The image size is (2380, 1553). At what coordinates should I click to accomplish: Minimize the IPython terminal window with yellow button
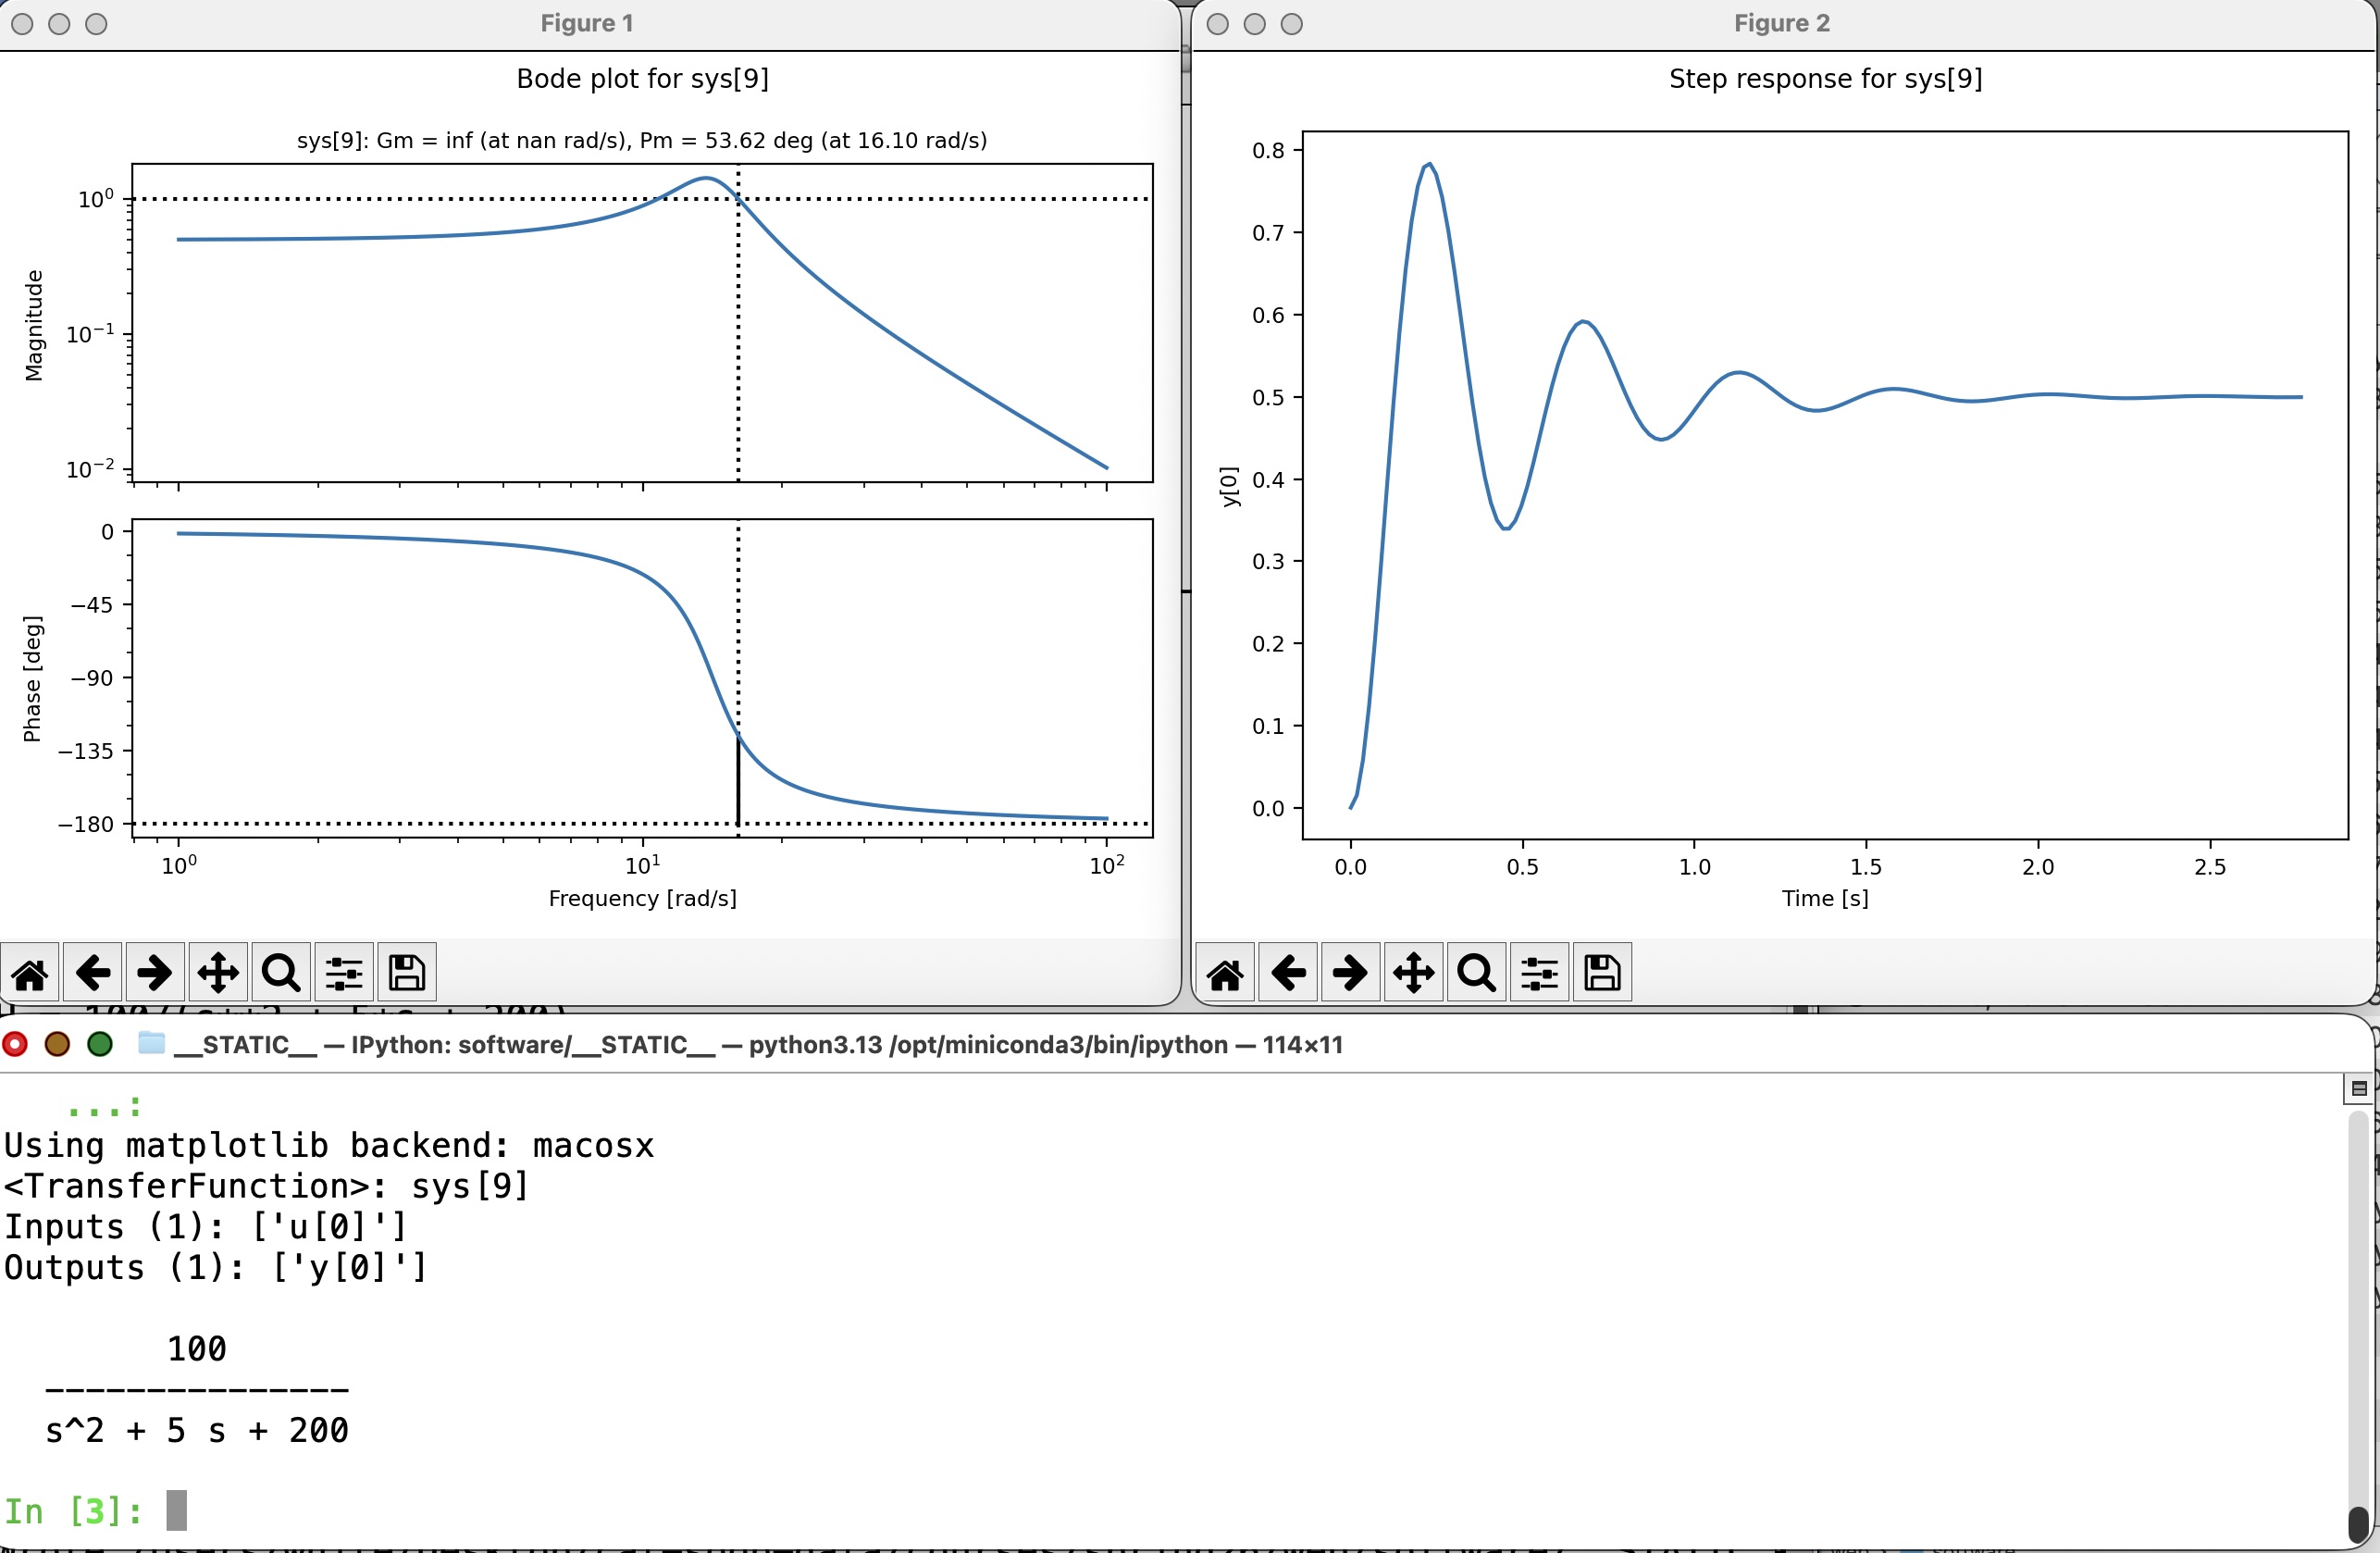57,1044
